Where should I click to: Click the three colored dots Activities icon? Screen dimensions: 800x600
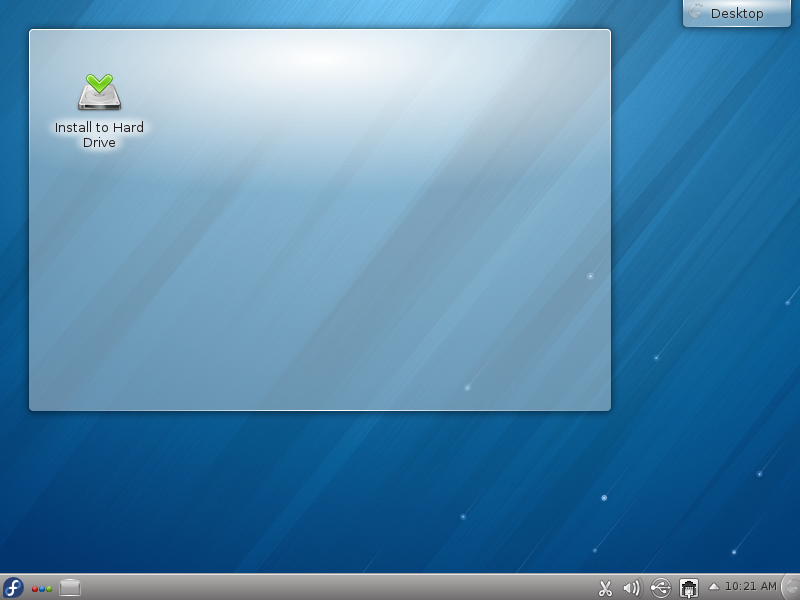[42, 588]
